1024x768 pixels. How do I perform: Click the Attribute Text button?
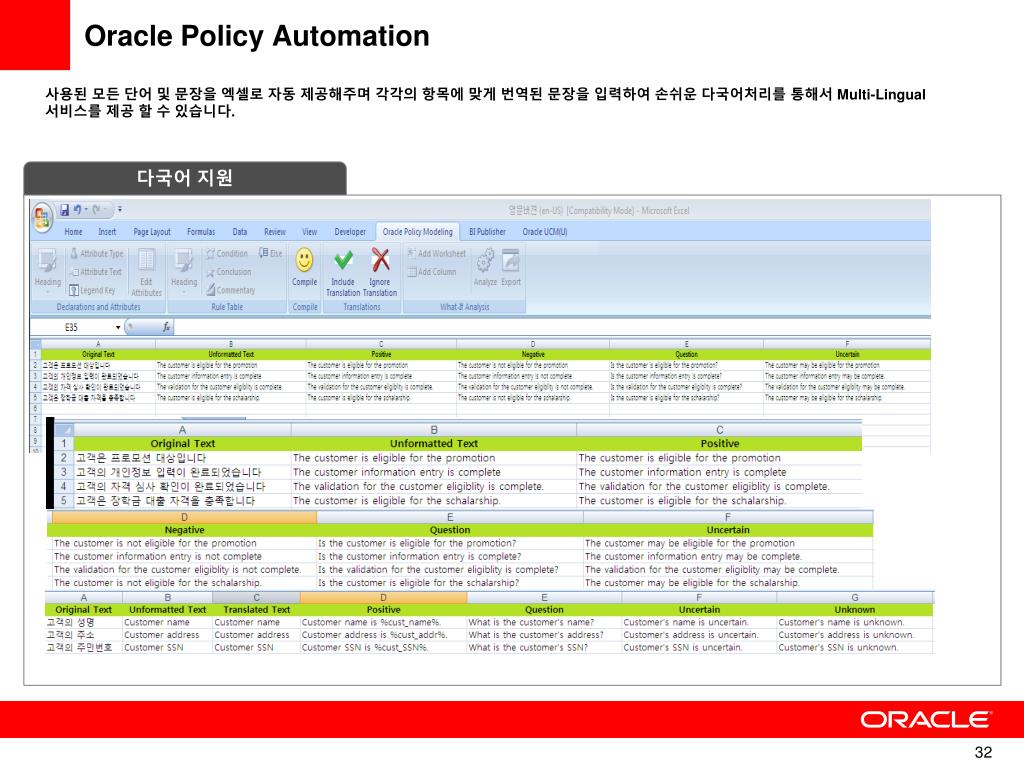96,272
